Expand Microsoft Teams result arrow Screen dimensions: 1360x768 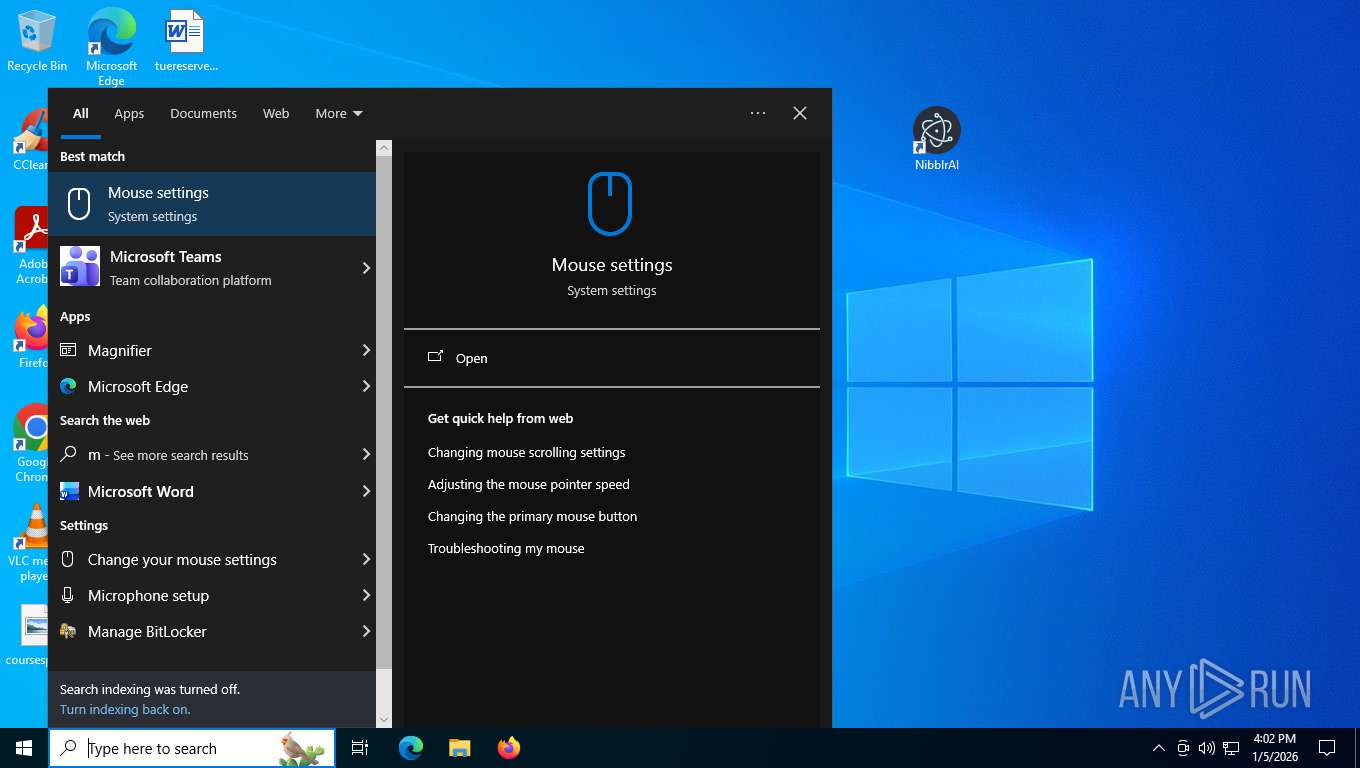tap(366, 268)
